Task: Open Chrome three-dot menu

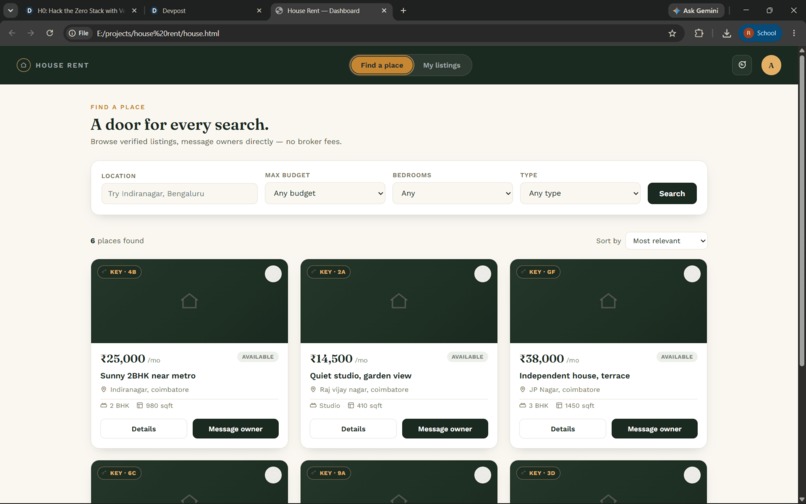Action: 794,33
